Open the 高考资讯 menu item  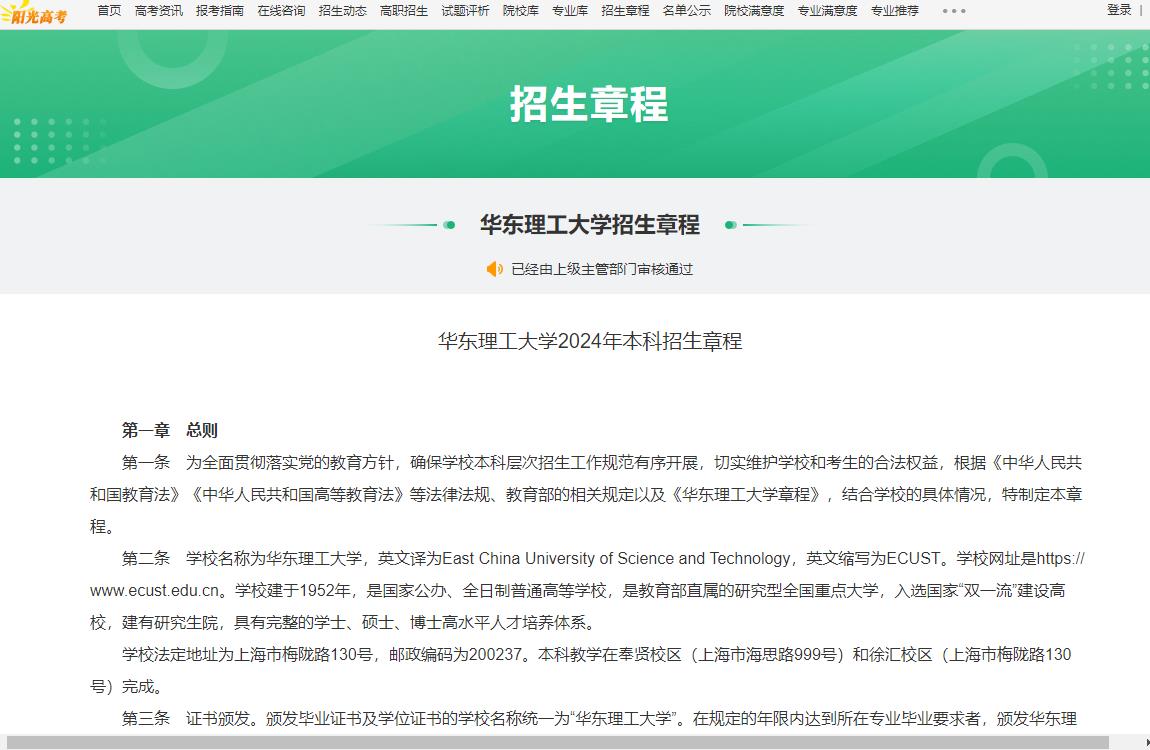[158, 11]
